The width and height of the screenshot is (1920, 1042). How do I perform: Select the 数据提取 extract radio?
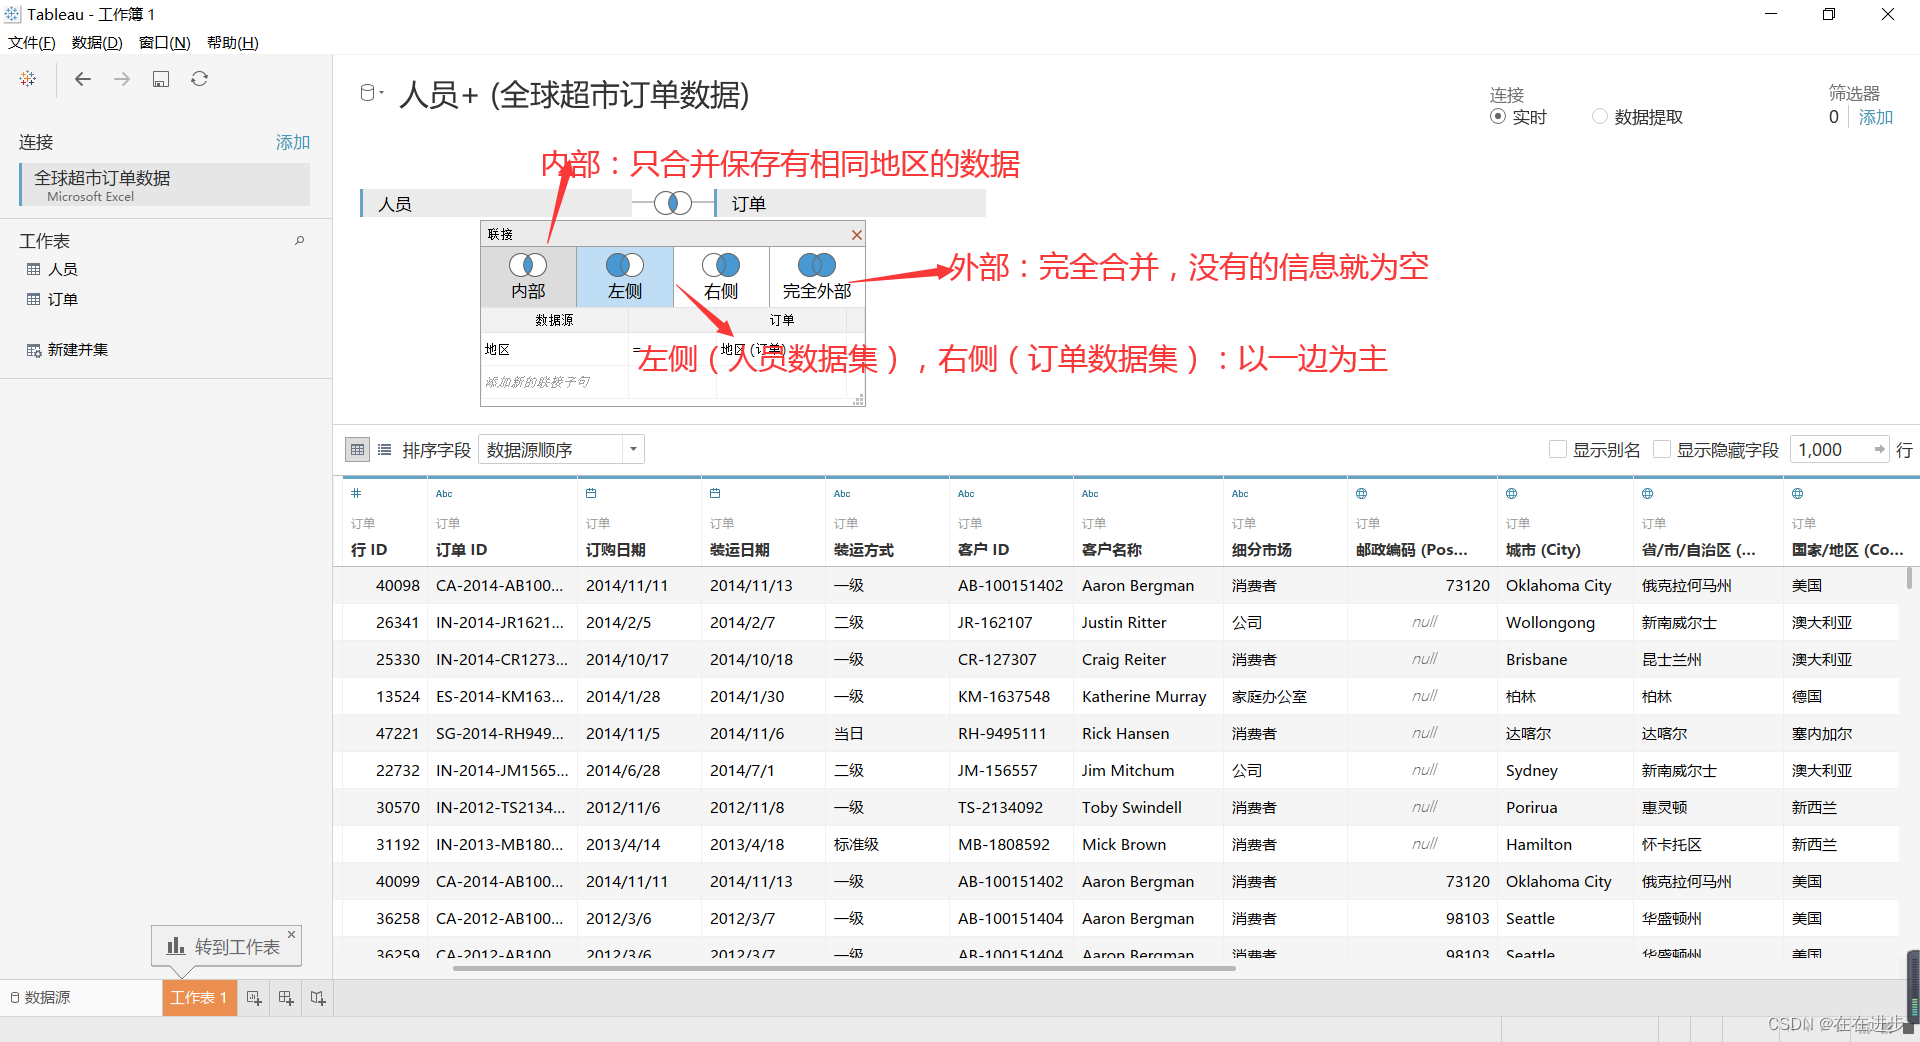tap(1600, 117)
